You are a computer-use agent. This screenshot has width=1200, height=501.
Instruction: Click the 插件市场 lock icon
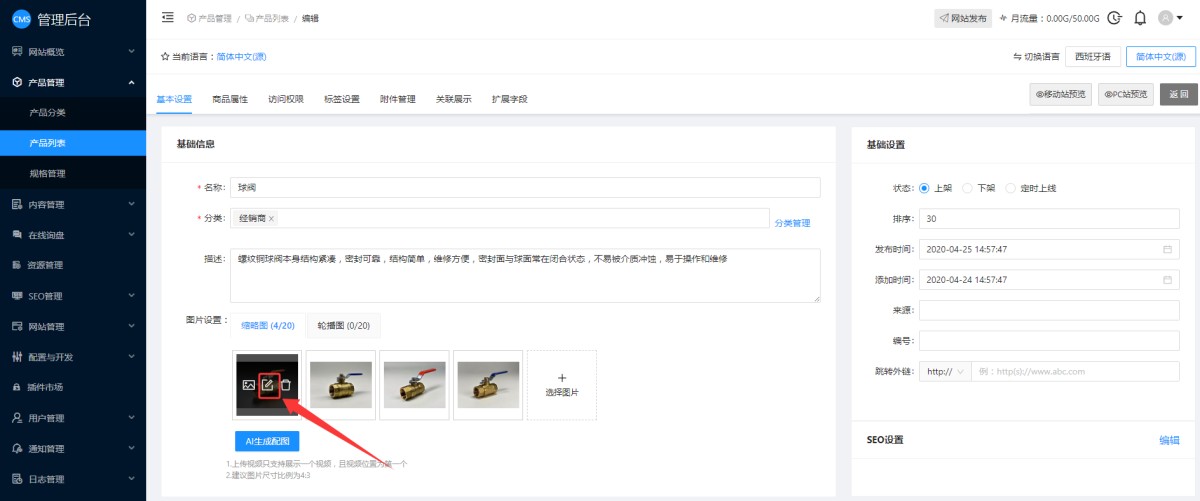point(17,387)
